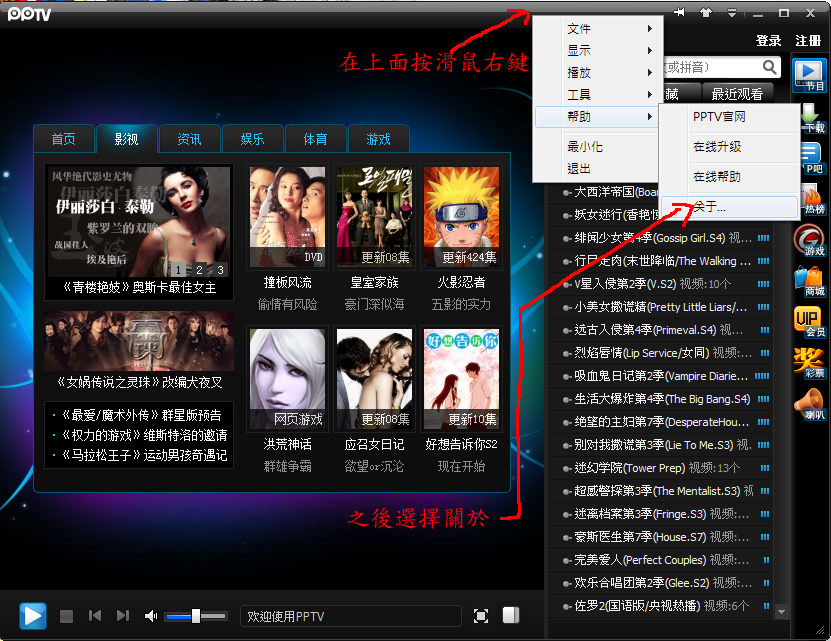The height and width of the screenshot is (641, 831).
Task: Open 好想告诉你S2 thumbnail
Action: pos(461,379)
